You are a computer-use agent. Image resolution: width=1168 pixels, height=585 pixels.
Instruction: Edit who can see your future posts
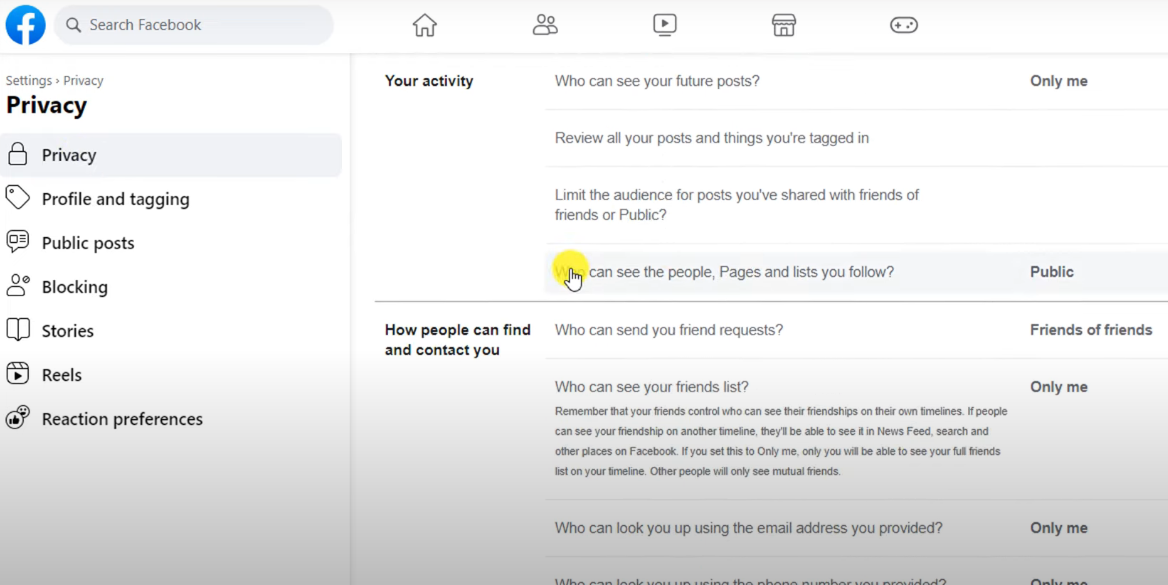(x=1058, y=81)
